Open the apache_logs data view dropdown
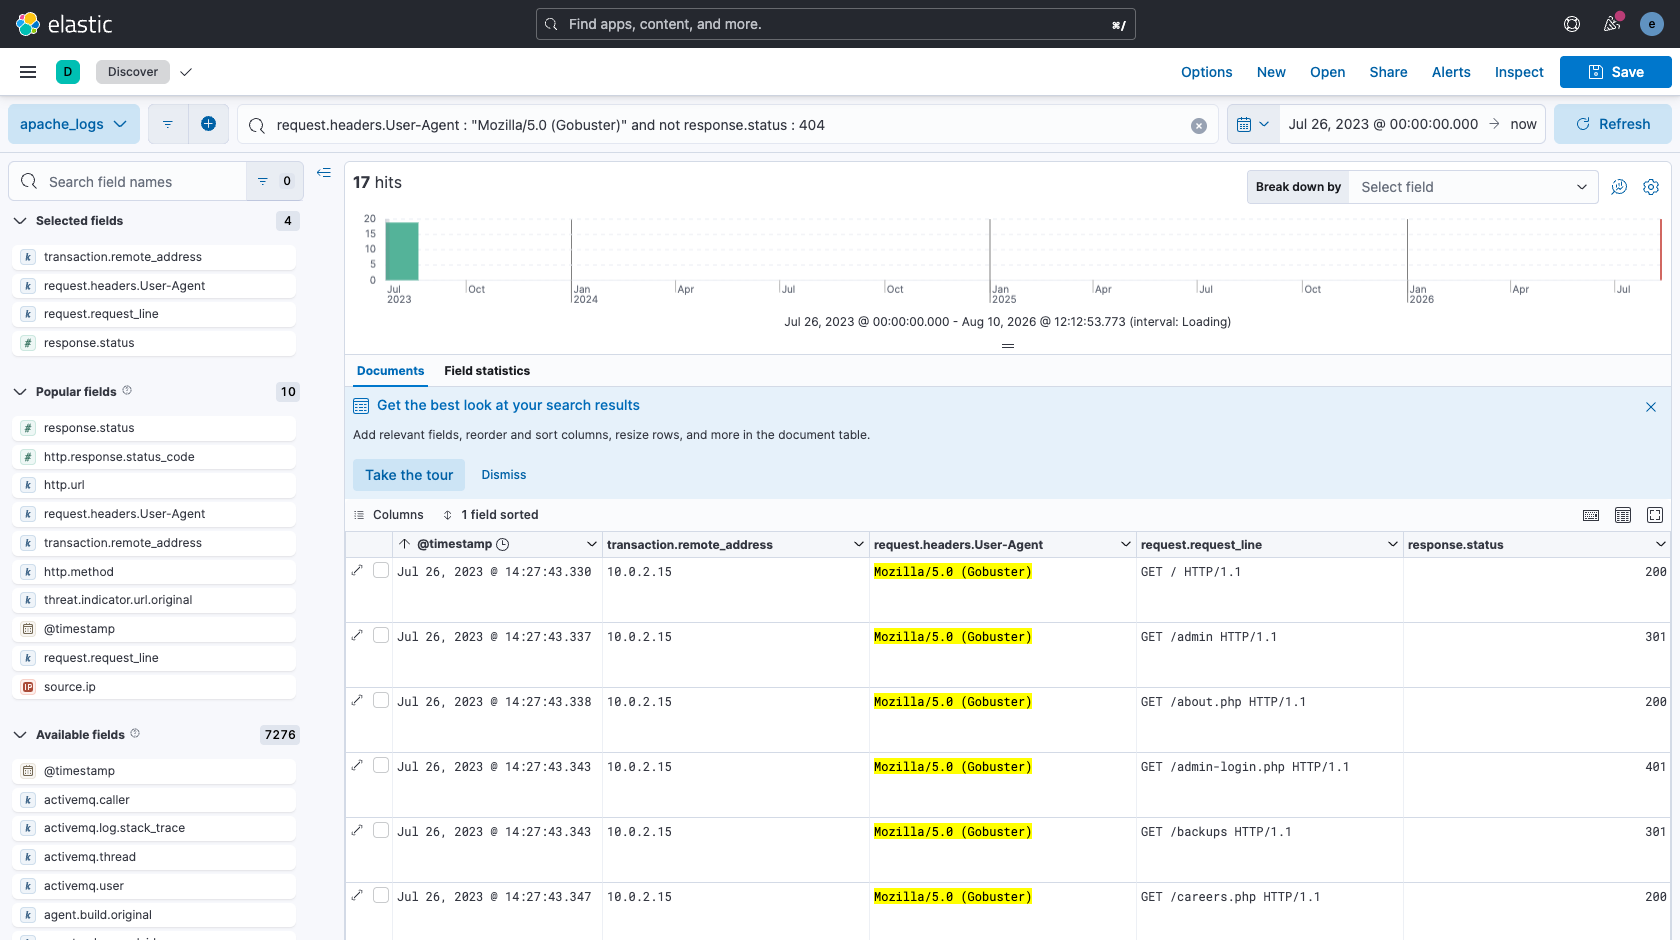The image size is (1680, 940). pyautogui.click(x=73, y=124)
